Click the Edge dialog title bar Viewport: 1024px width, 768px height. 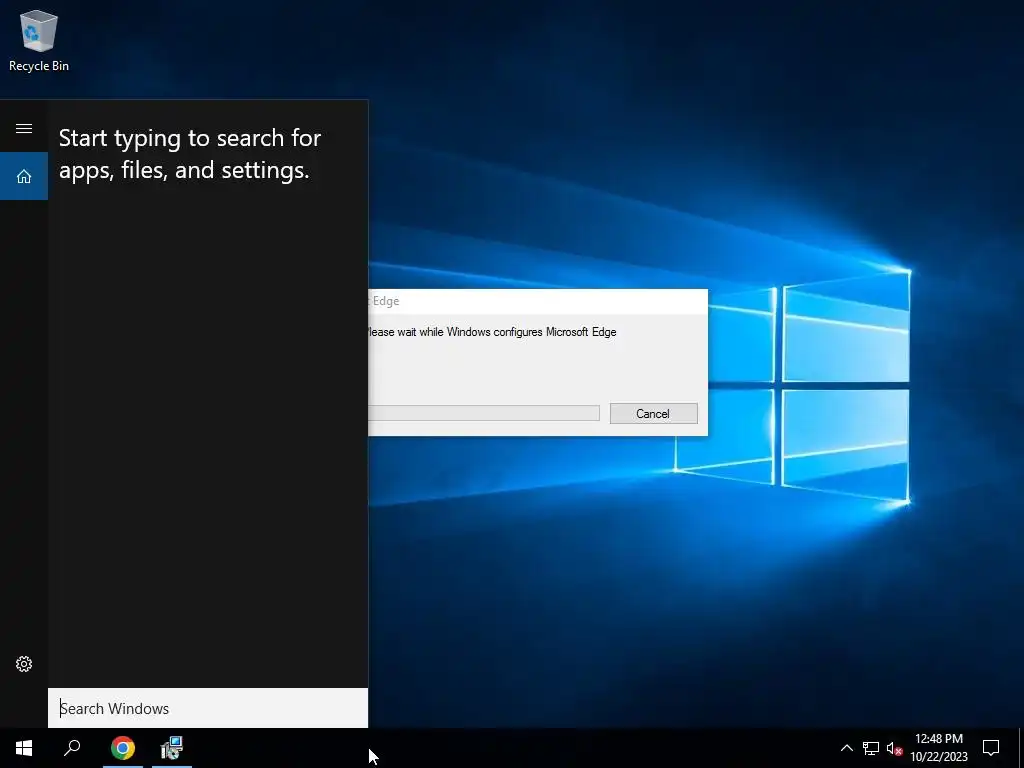(537, 301)
